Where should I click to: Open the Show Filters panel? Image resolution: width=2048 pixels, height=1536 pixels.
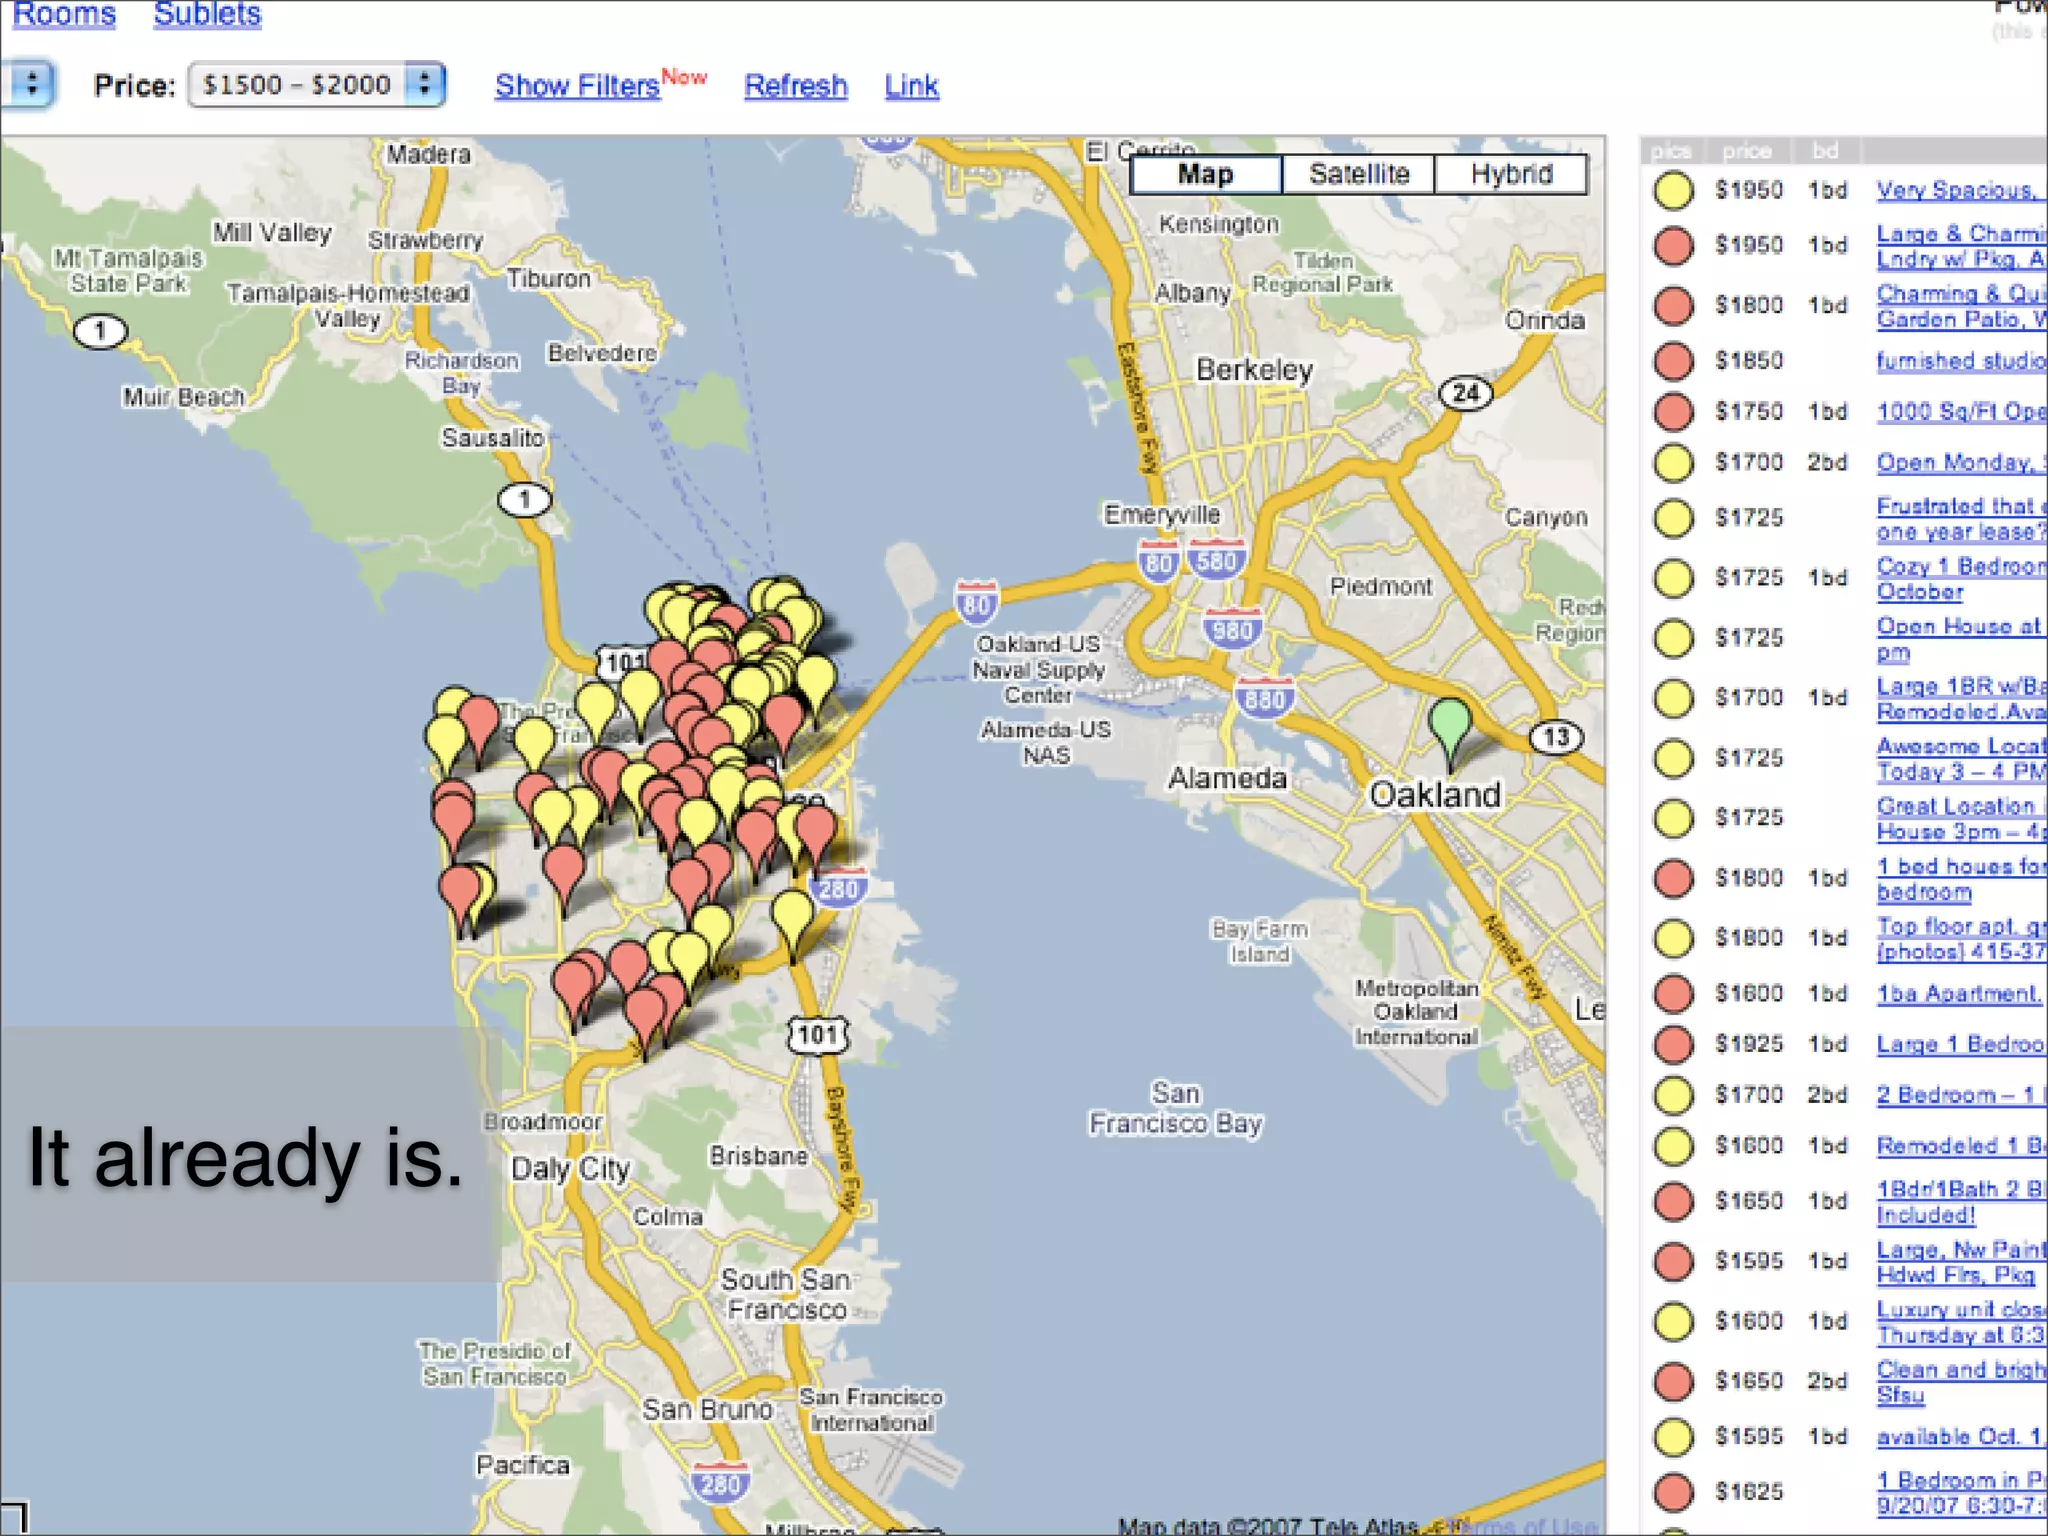tap(578, 86)
